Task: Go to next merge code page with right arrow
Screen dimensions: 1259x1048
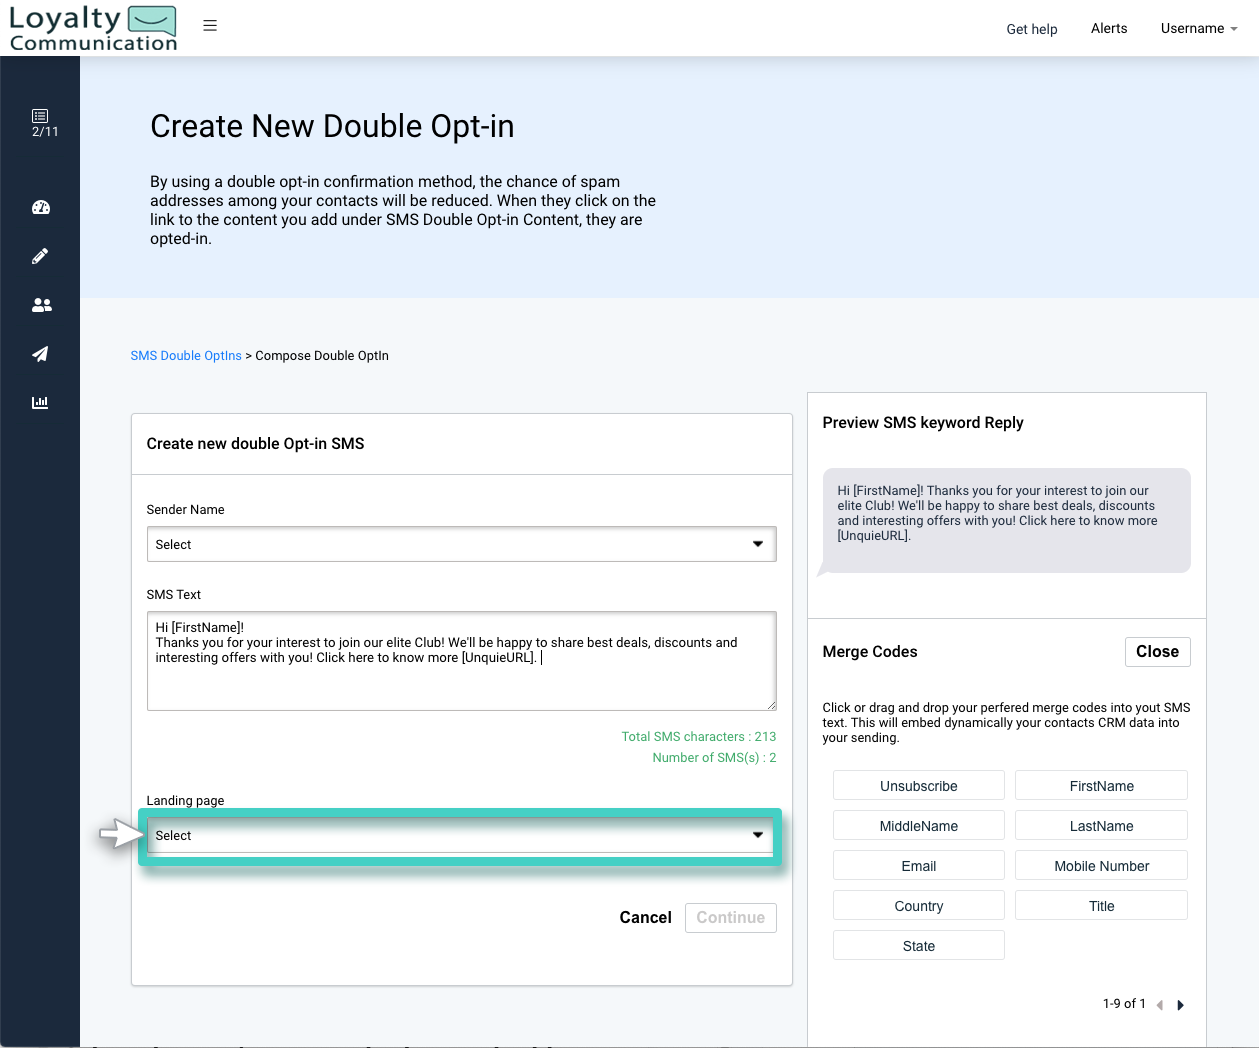Action: click(1181, 1004)
